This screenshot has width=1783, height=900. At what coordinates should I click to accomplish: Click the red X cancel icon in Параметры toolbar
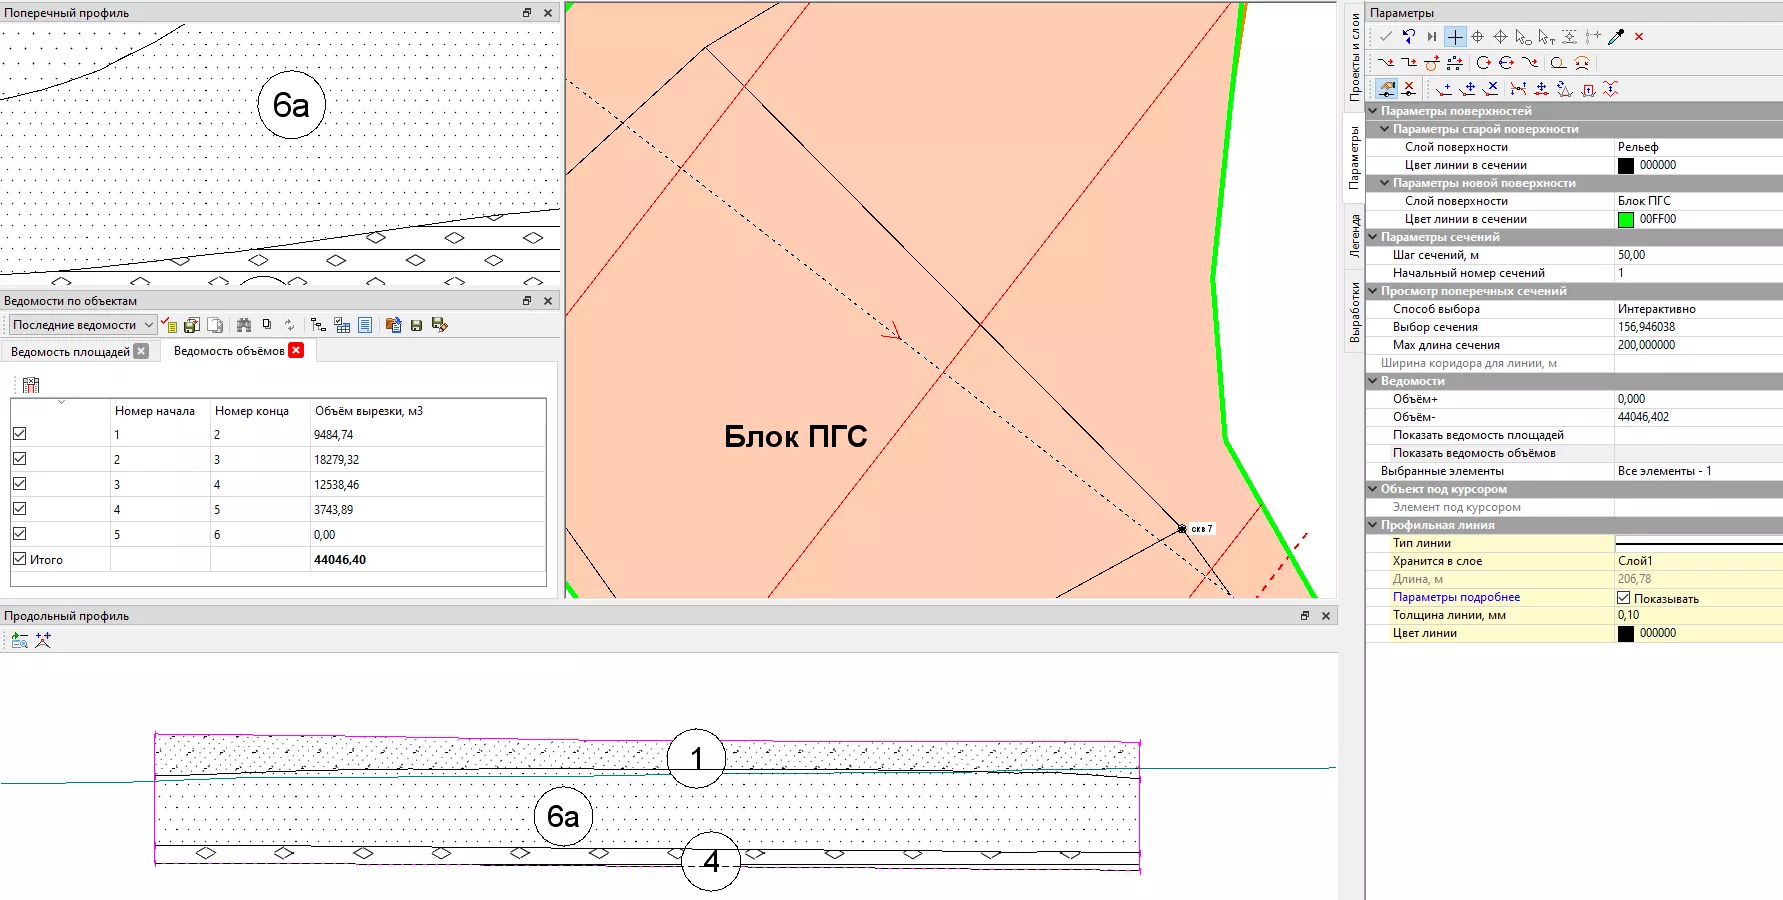tap(1639, 37)
